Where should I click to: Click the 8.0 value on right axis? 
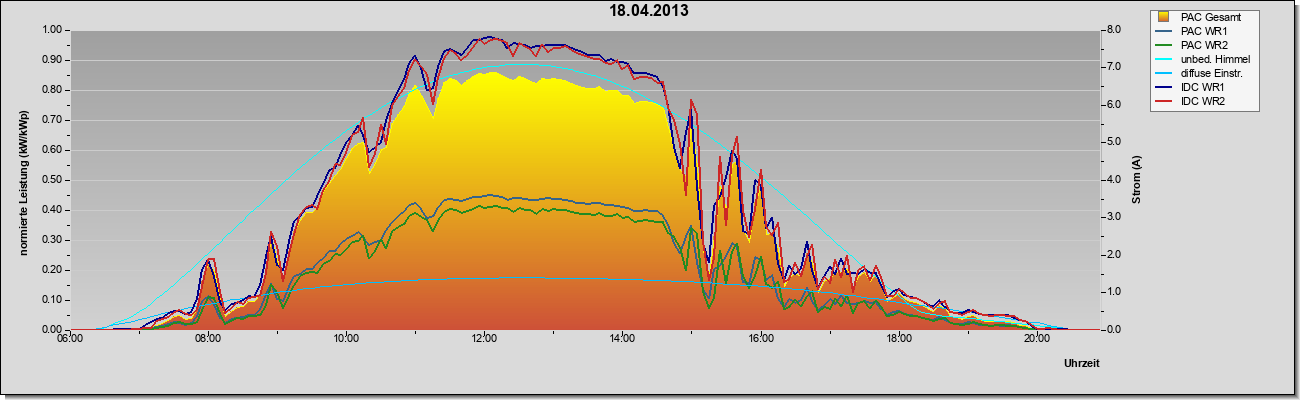[x=1112, y=30]
